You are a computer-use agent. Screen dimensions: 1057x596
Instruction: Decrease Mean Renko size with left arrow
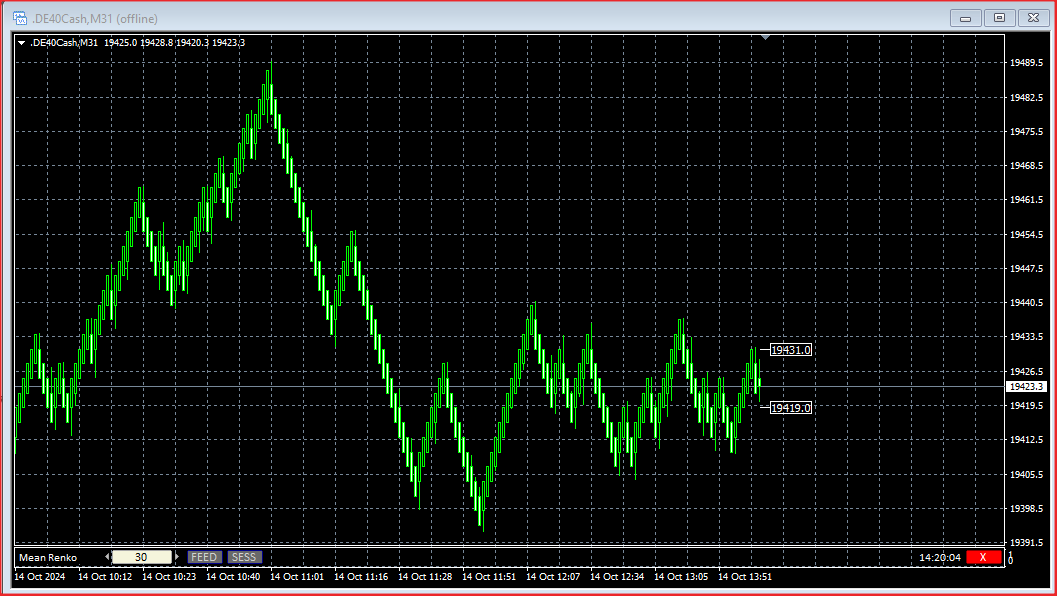coord(106,557)
